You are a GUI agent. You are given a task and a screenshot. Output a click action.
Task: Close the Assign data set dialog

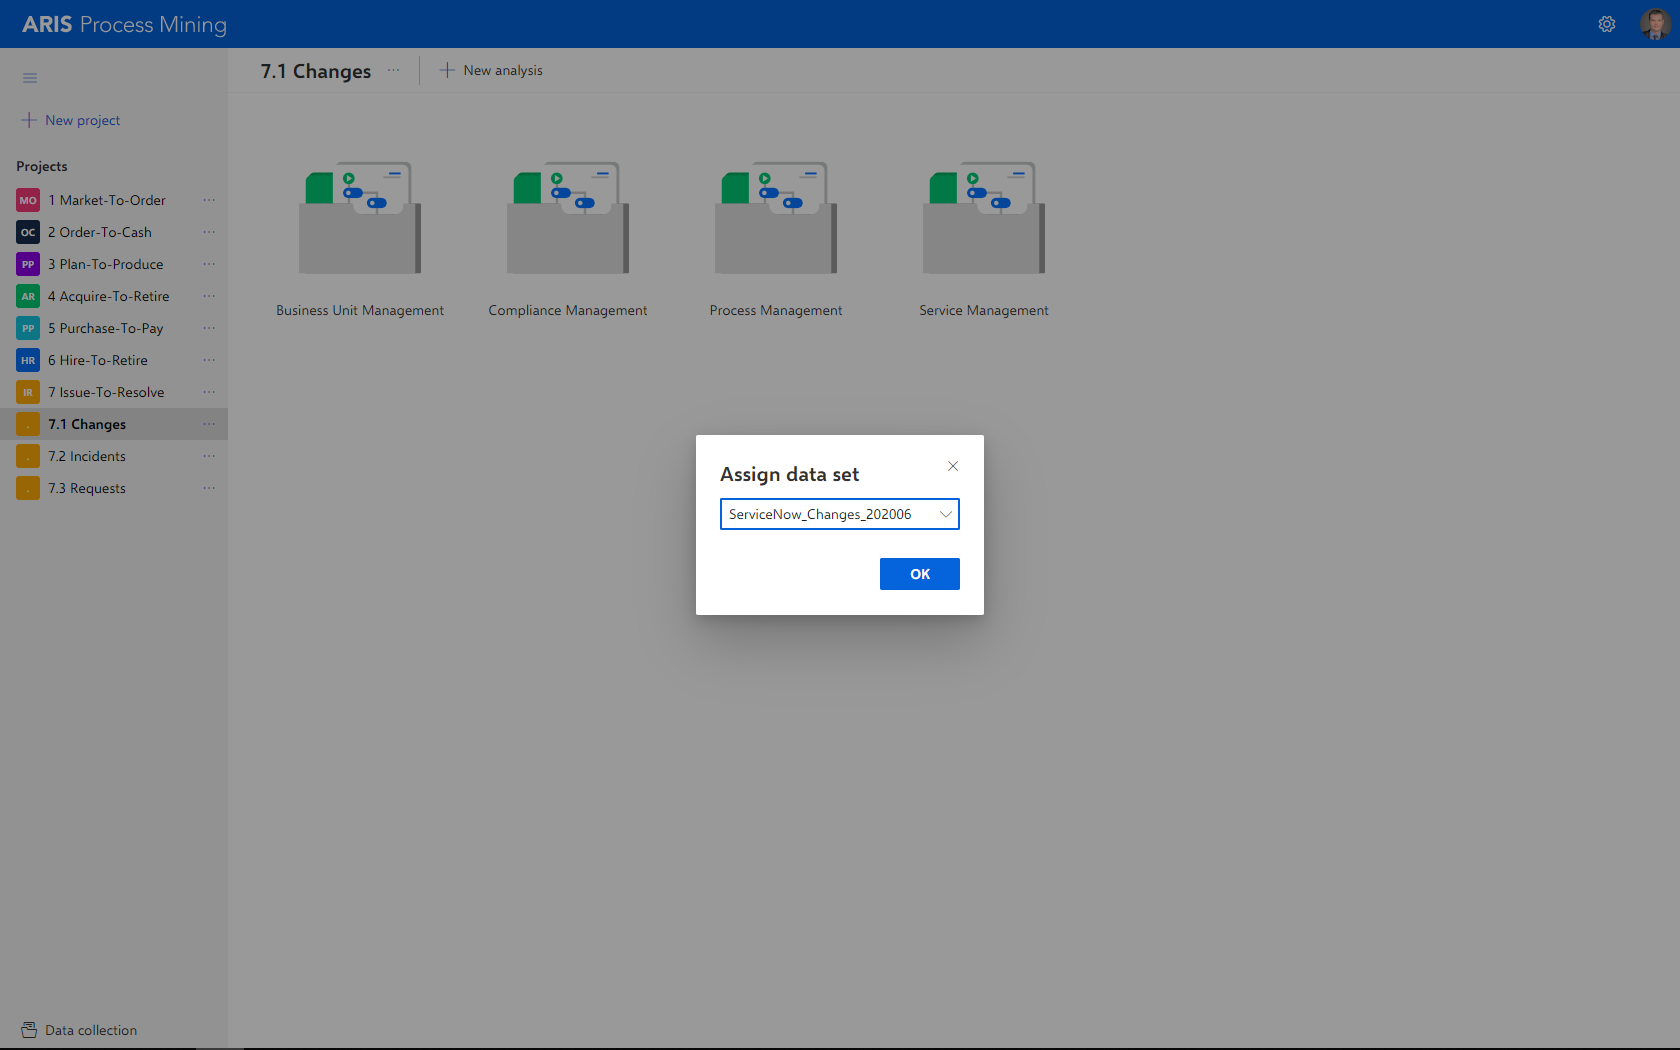953,466
